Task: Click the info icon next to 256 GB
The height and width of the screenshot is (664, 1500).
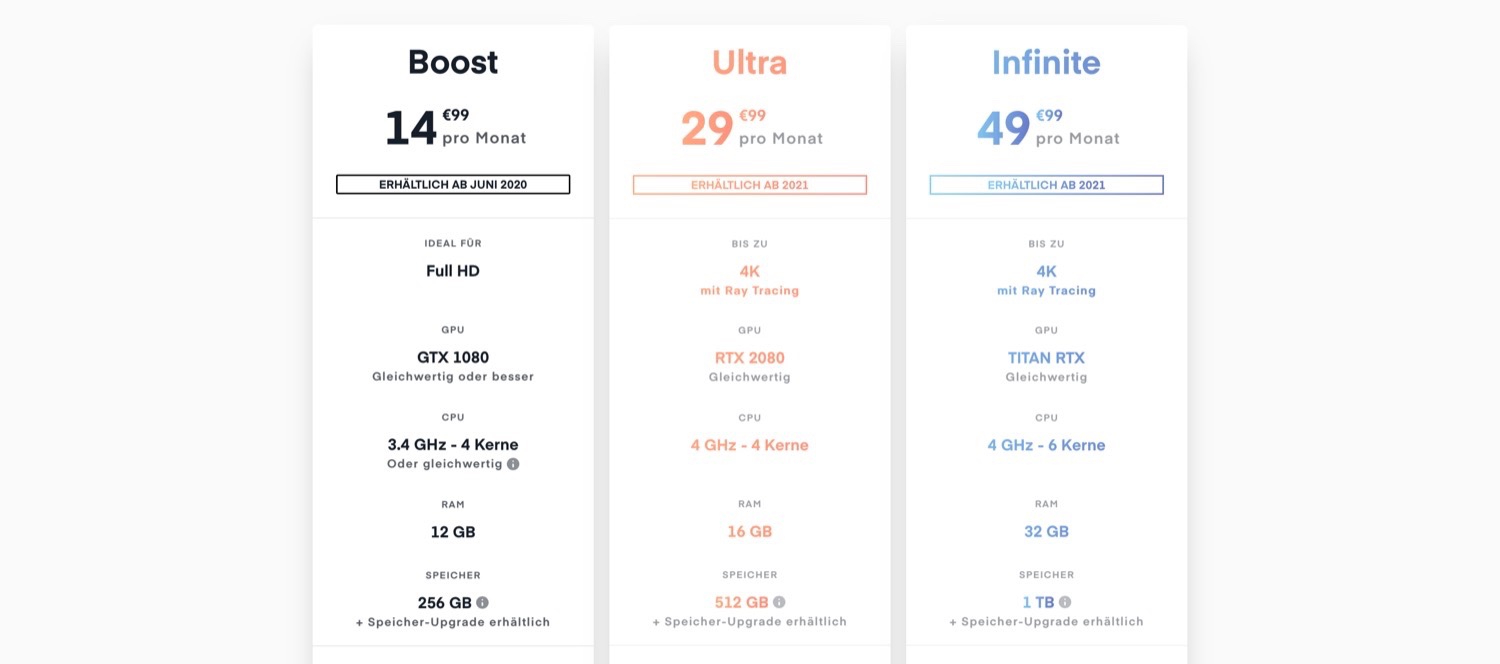Action: click(x=482, y=603)
